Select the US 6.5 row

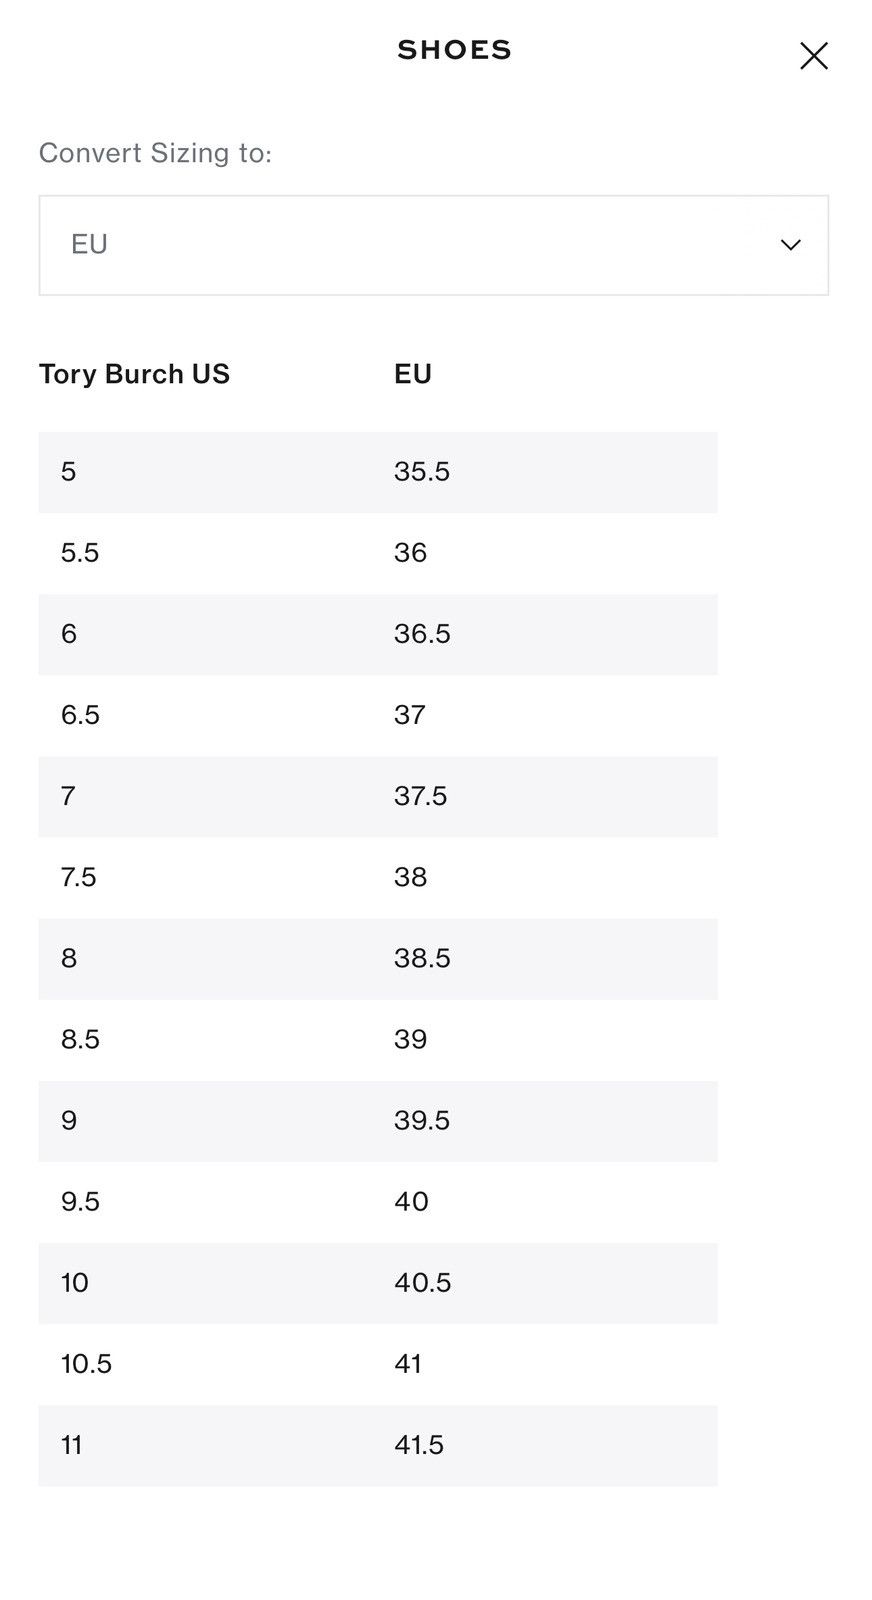[378, 715]
